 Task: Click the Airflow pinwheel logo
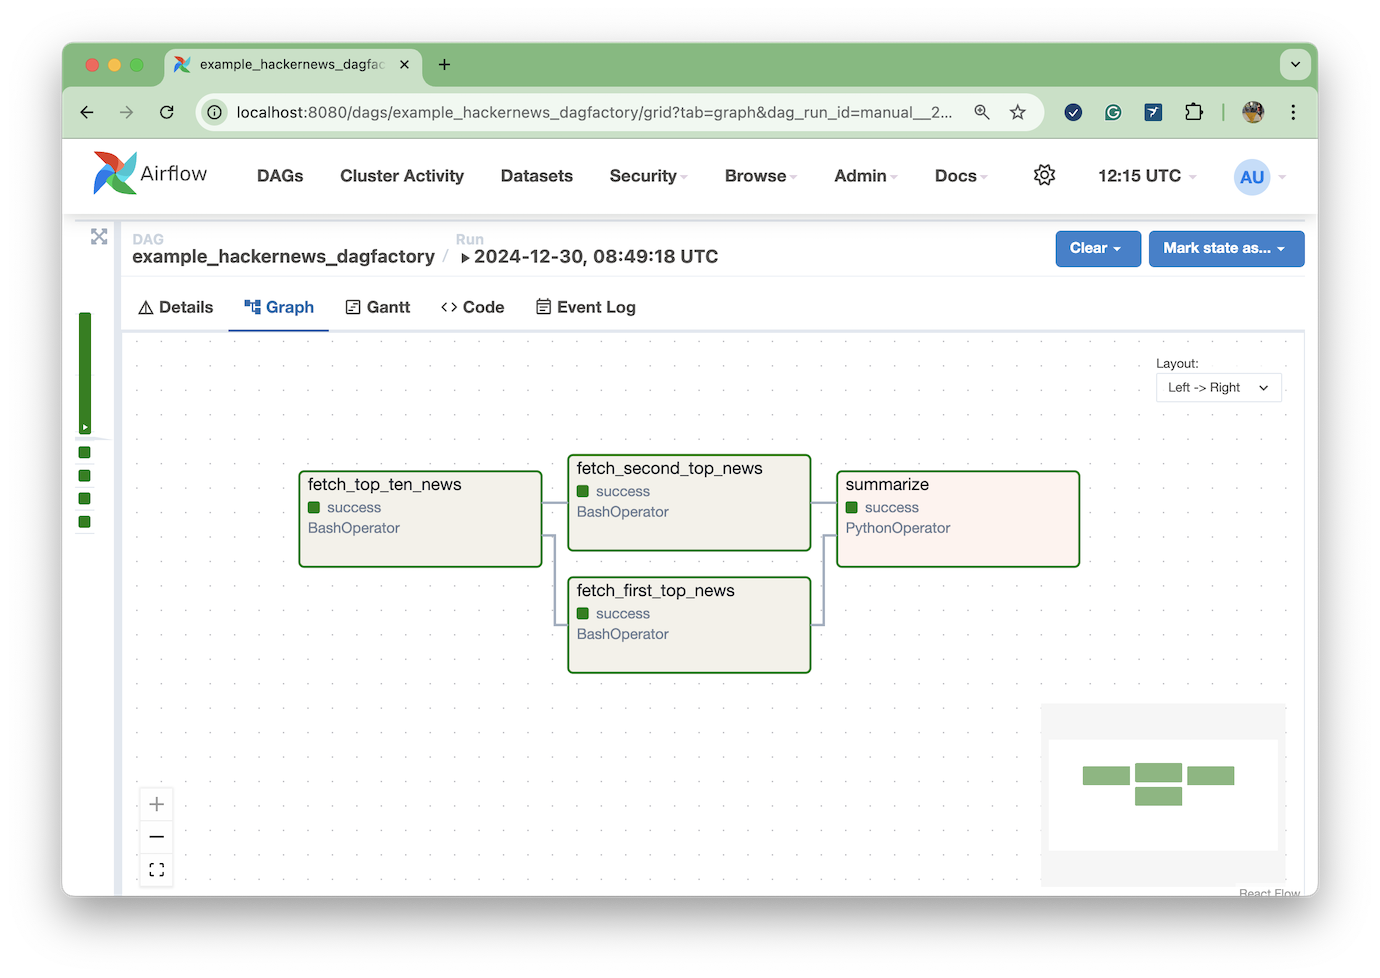[115, 174]
